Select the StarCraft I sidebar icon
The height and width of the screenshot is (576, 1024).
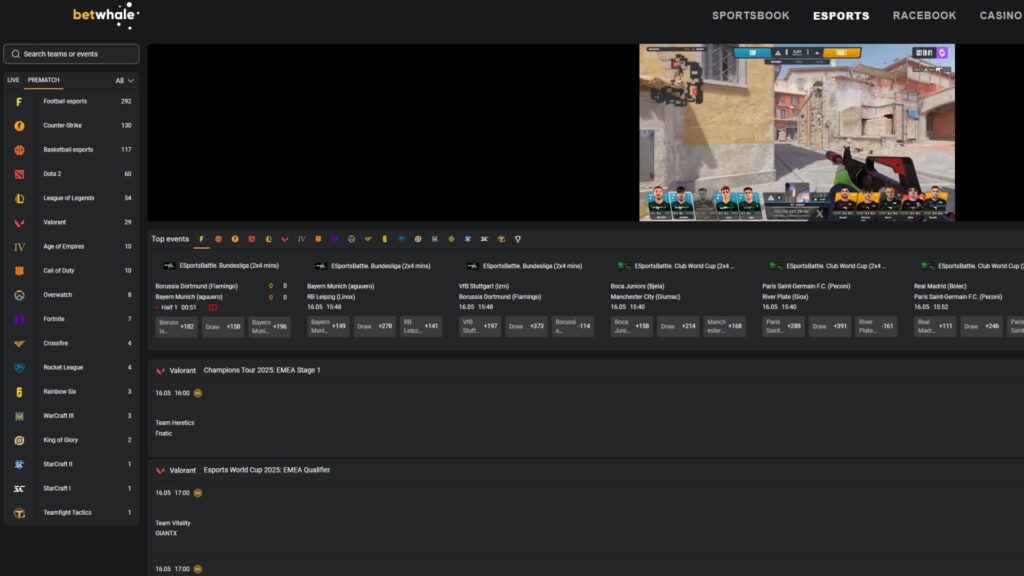coord(19,488)
